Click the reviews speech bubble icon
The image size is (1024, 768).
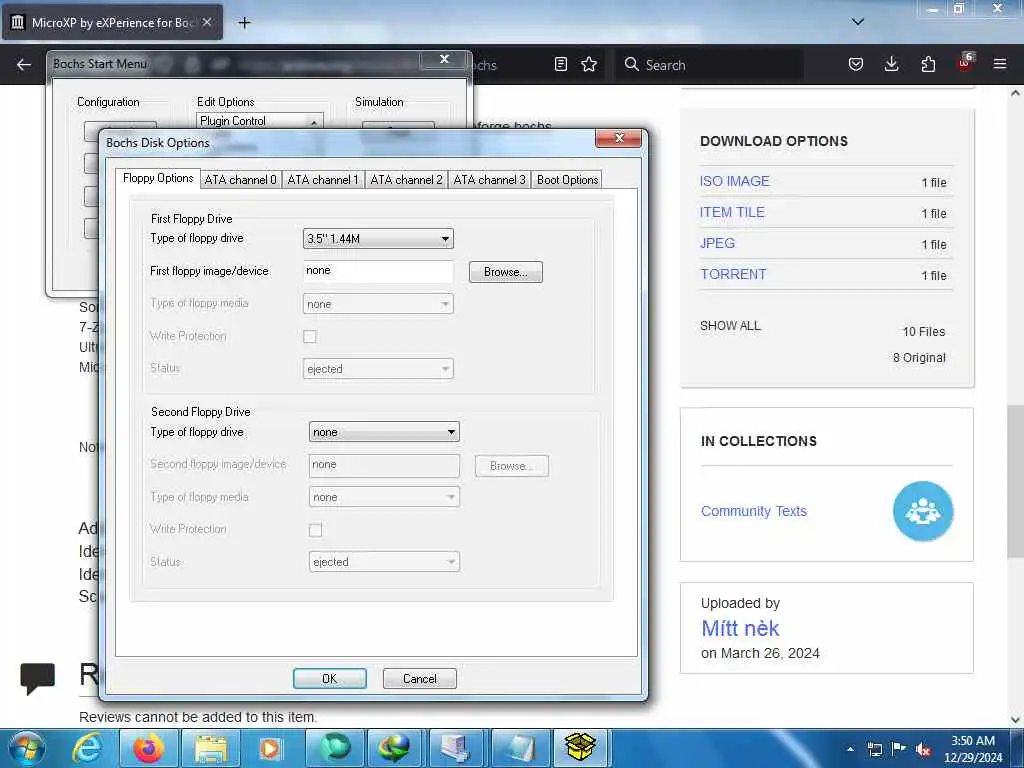pos(38,678)
